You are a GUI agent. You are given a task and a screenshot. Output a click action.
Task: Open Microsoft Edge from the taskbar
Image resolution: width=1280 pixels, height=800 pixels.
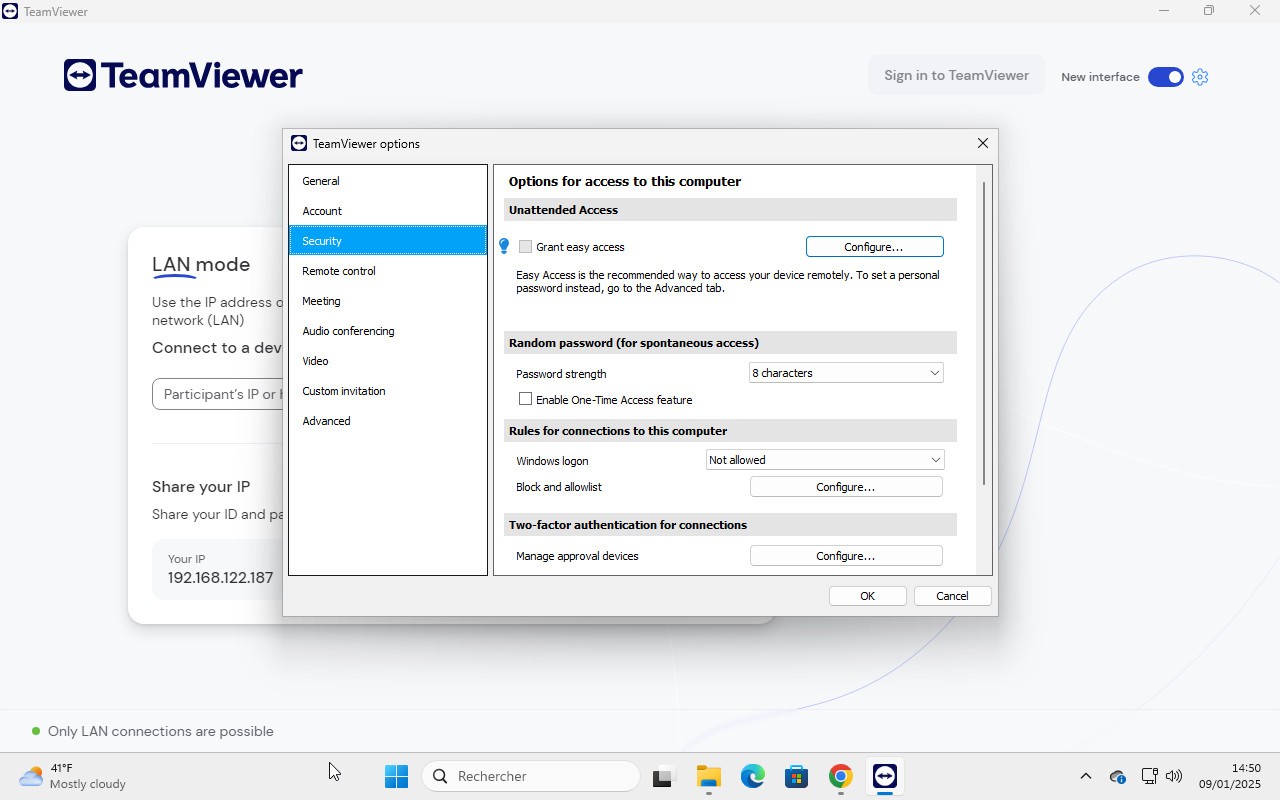click(752, 776)
